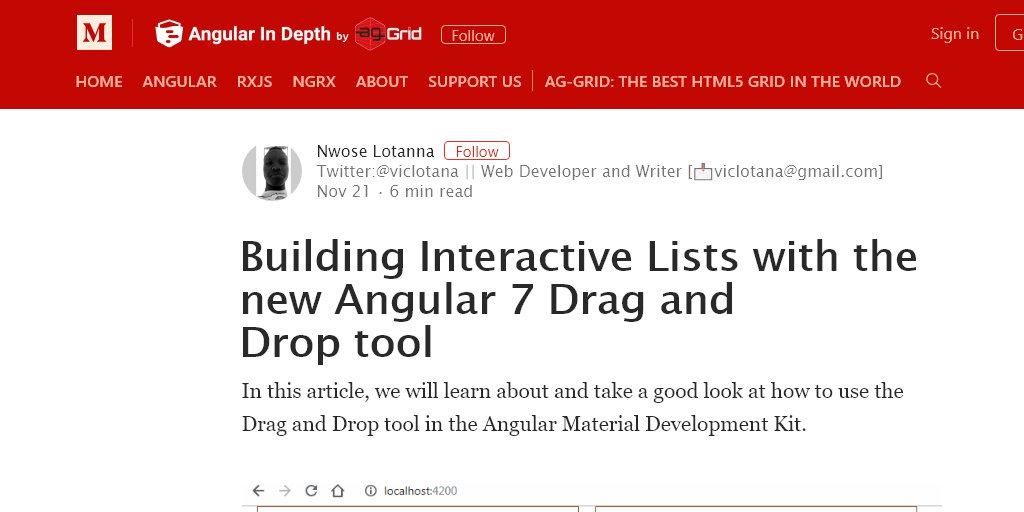
Task: Click the author bio with Twitter:@viclotana
Action: point(600,172)
